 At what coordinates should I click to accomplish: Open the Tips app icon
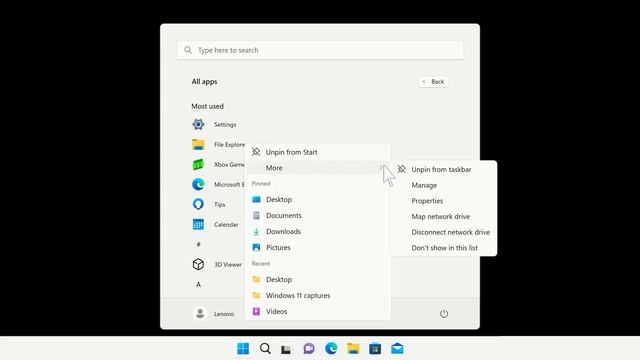coord(198,204)
